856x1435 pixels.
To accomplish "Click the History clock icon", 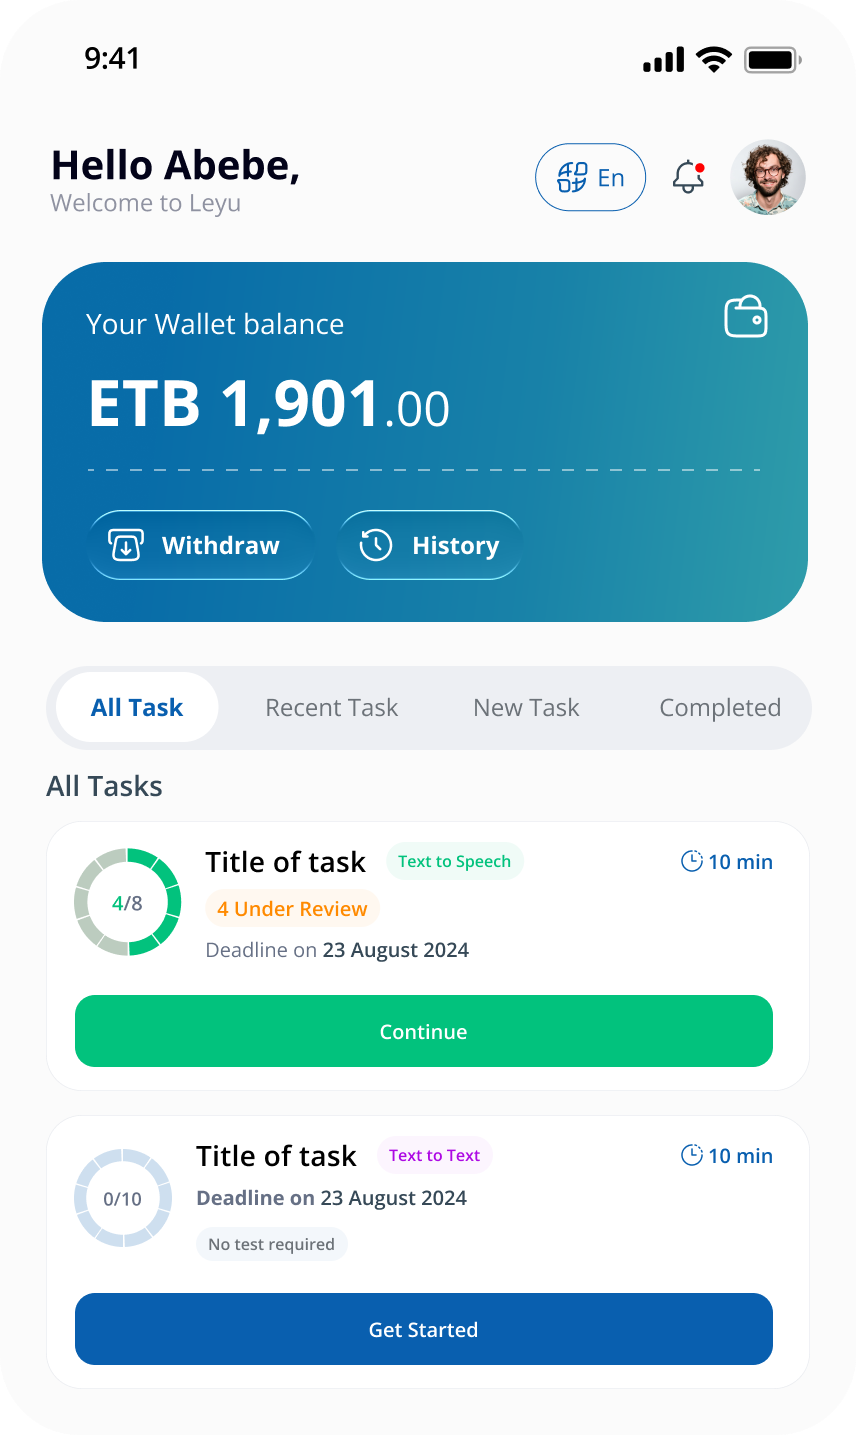I will tap(376, 545).
